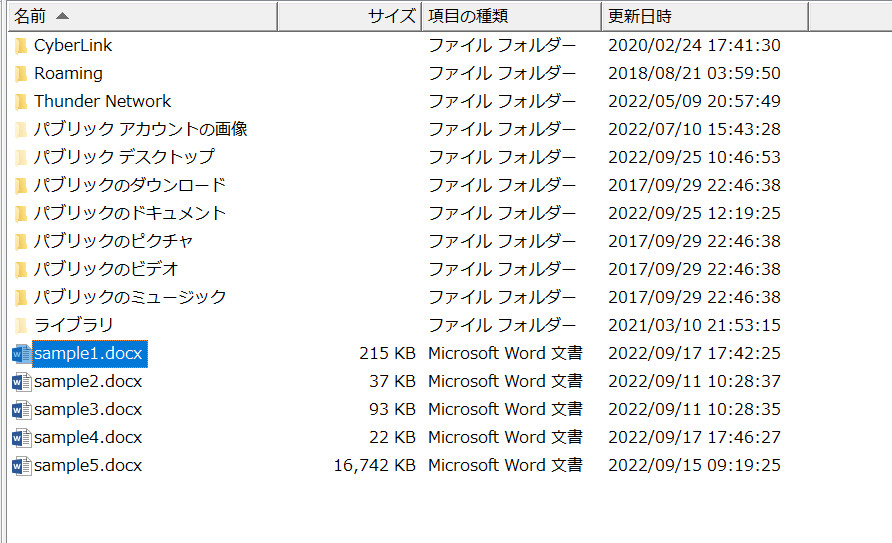Select the sample2.docx Word file icon

point(21,382)
